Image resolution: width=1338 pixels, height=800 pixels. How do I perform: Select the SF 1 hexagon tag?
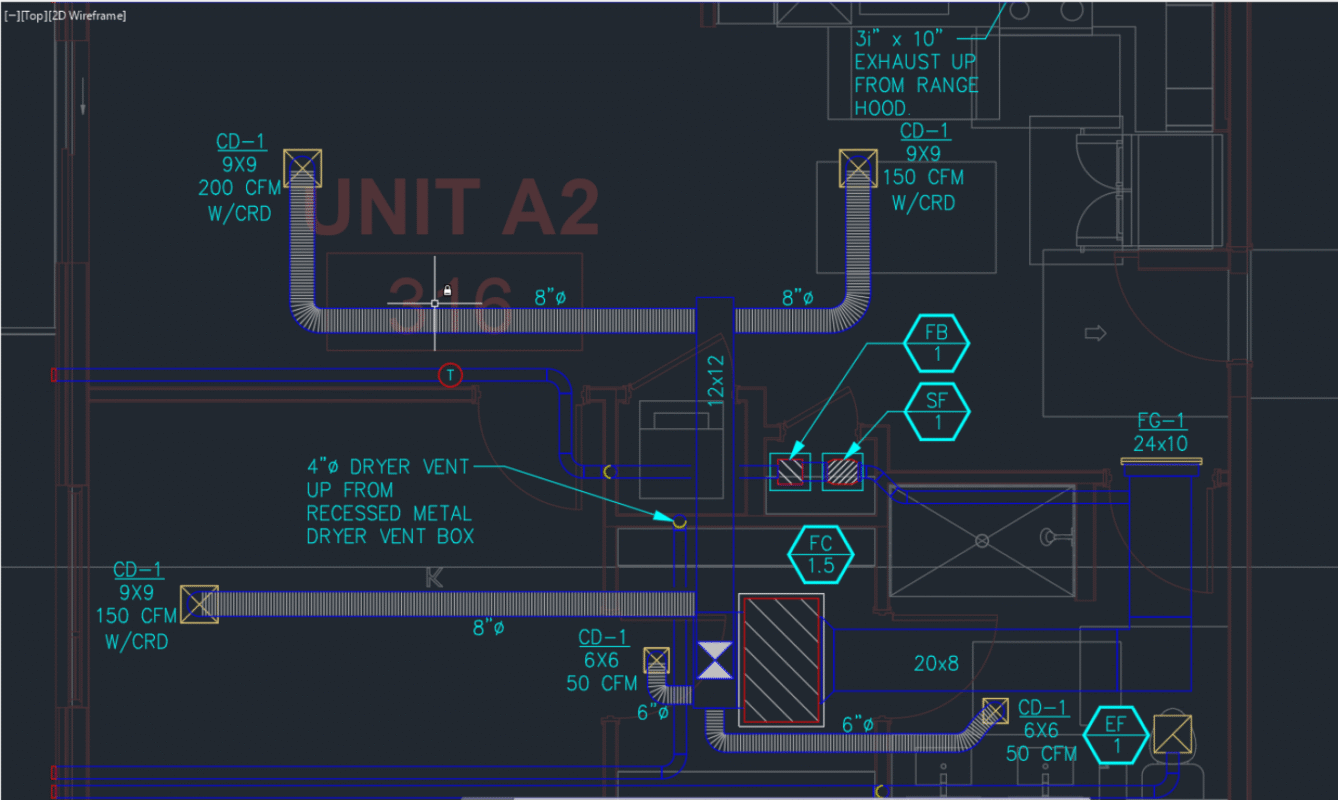coord(937,411)
